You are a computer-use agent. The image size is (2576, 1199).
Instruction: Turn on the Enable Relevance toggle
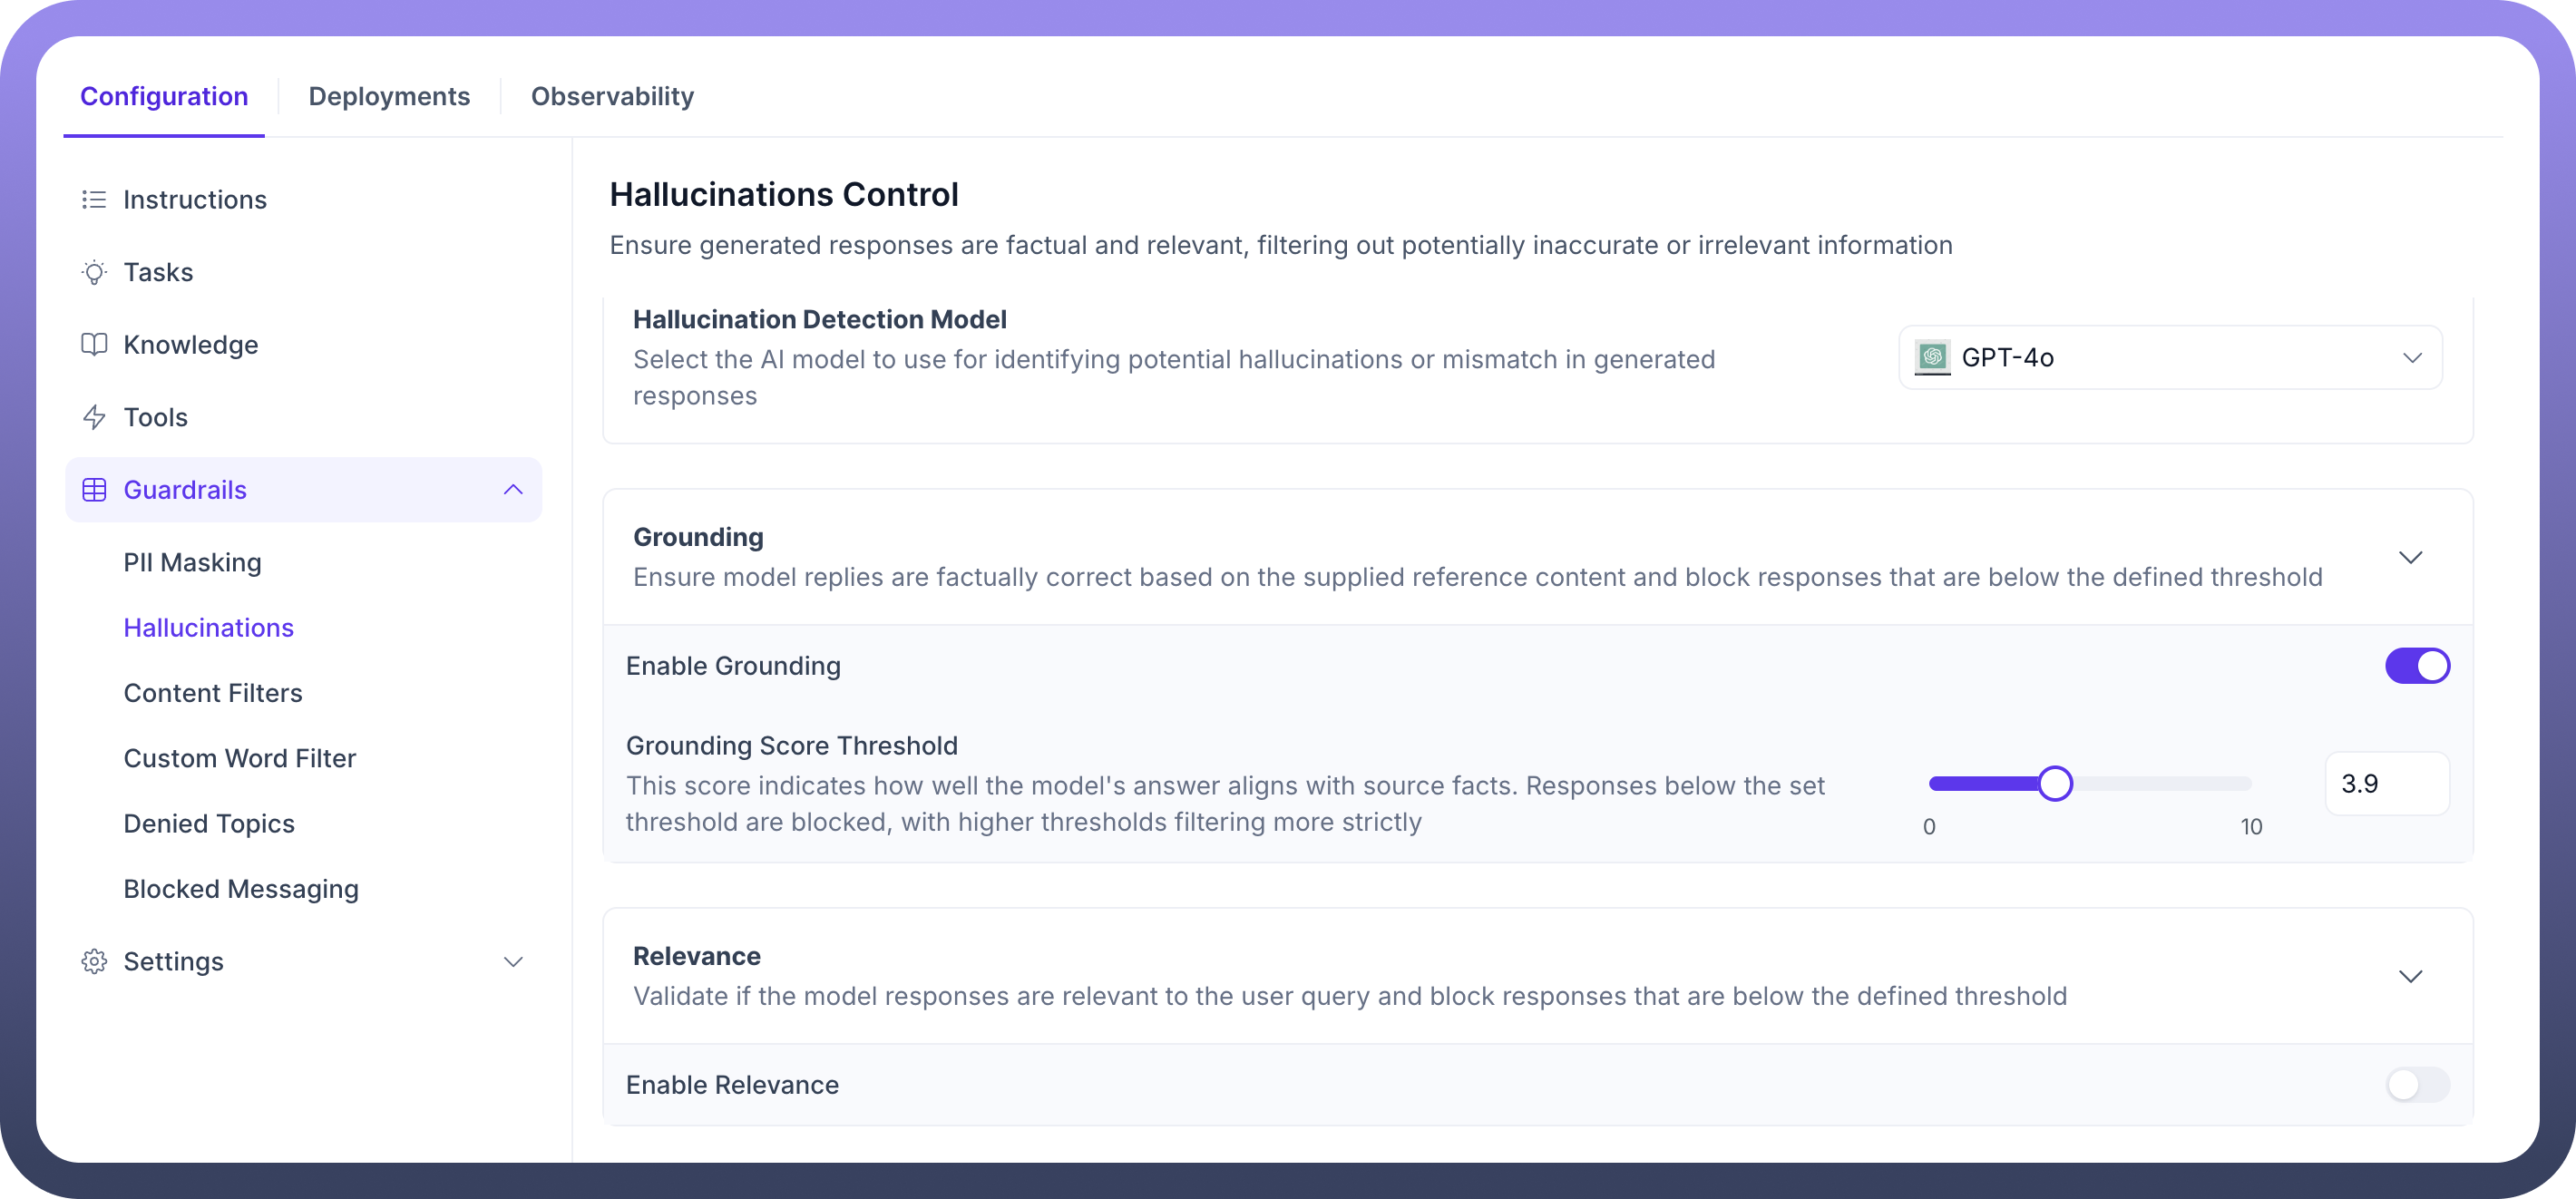point(2417,1084)
